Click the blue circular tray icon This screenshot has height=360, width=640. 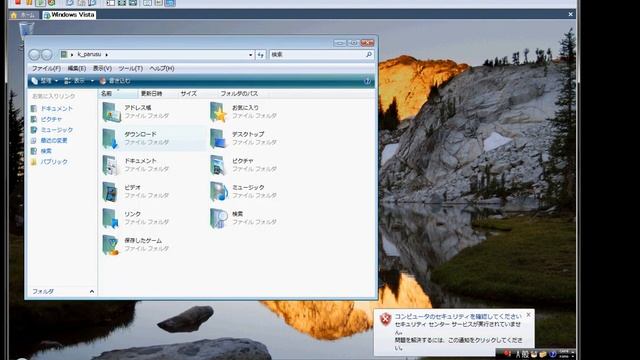tap(553, 354)
